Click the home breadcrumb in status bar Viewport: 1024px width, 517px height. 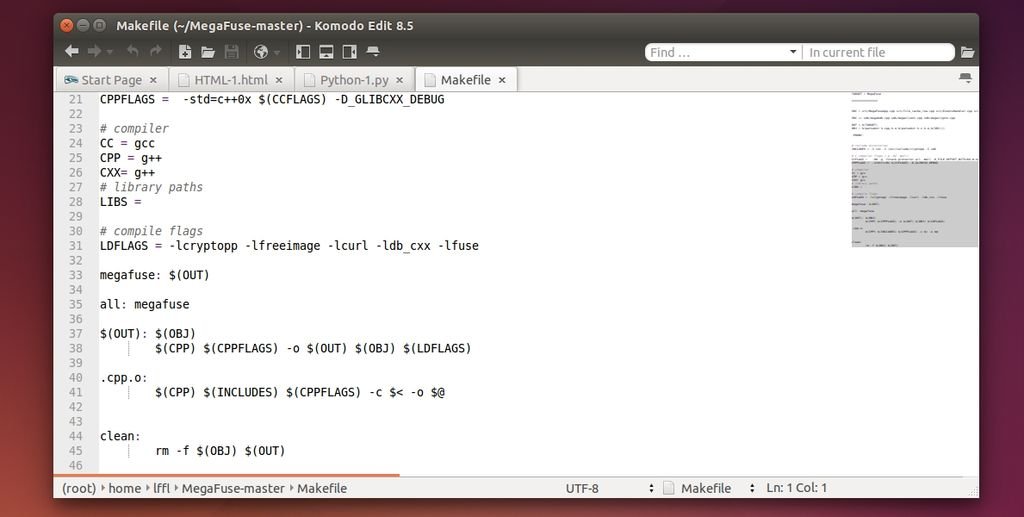(125, 488)
